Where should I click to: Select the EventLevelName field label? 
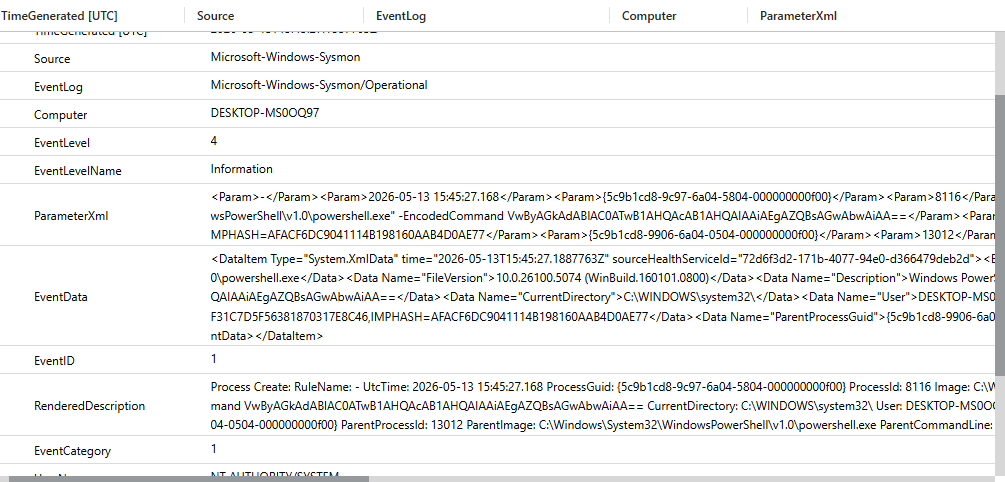(x=78, y=171)
